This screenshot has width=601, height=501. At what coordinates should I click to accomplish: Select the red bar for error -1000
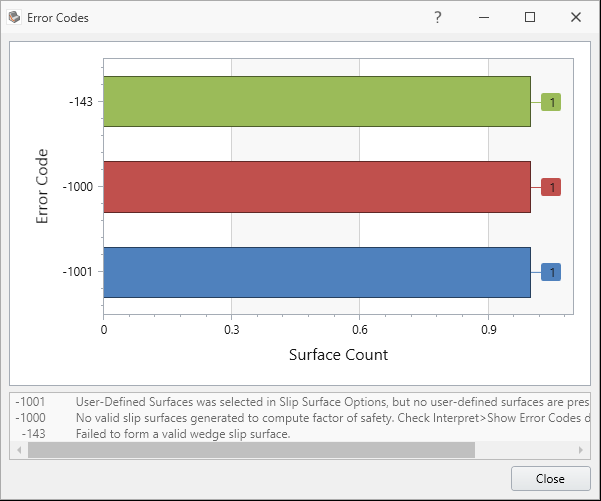[316, 187]
